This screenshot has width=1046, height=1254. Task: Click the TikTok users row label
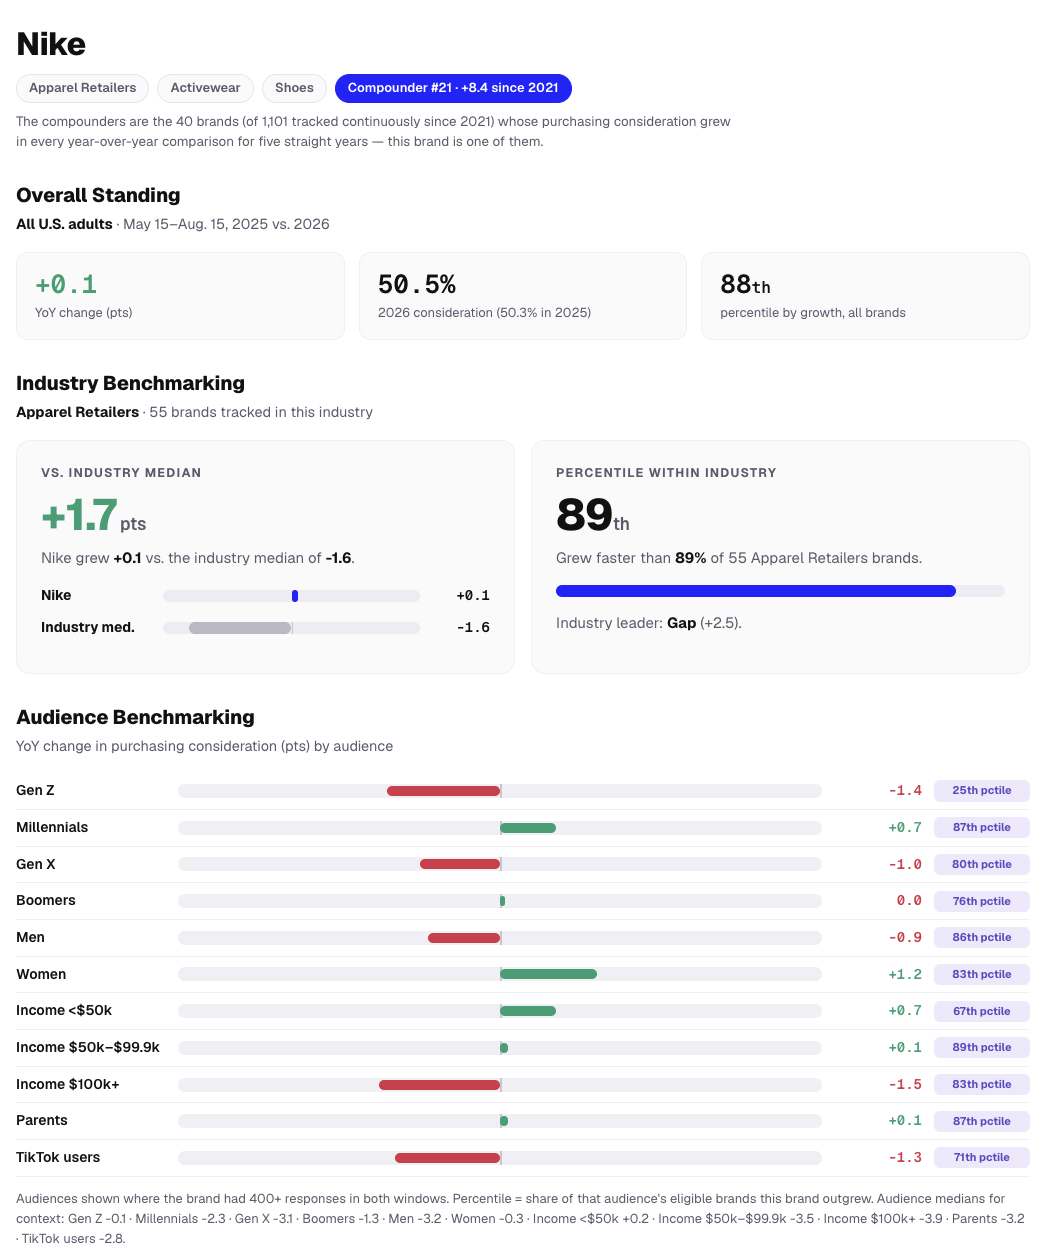58,1158
